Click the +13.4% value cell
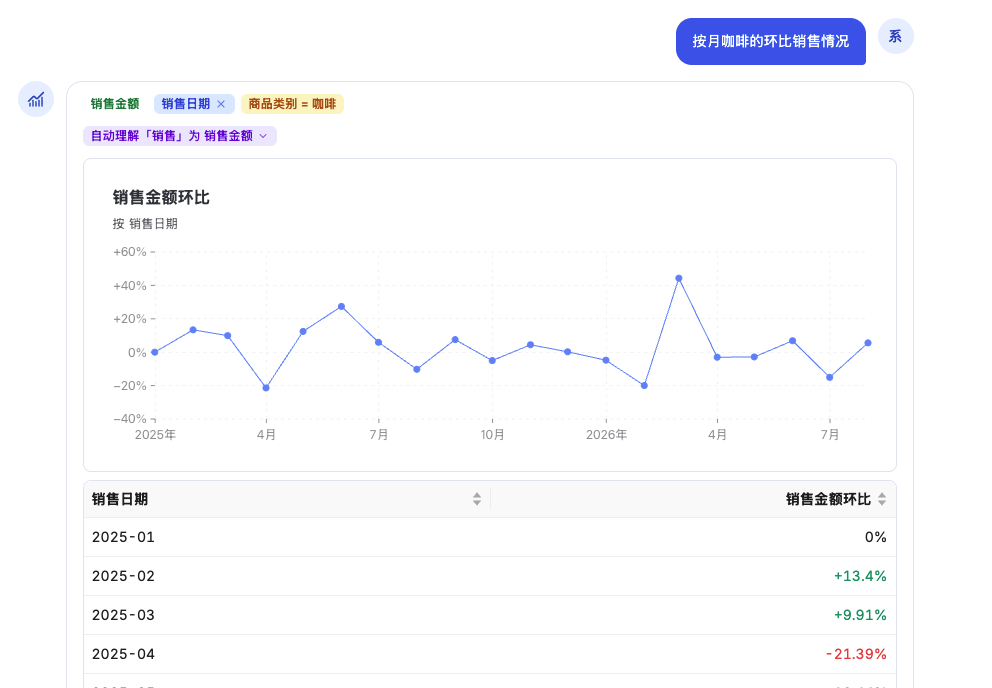 (x=860, y=576)
